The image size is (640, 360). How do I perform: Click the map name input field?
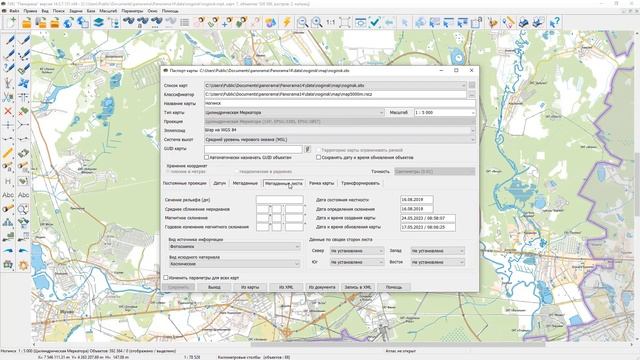pyautogui.click(x=340, y=104)
